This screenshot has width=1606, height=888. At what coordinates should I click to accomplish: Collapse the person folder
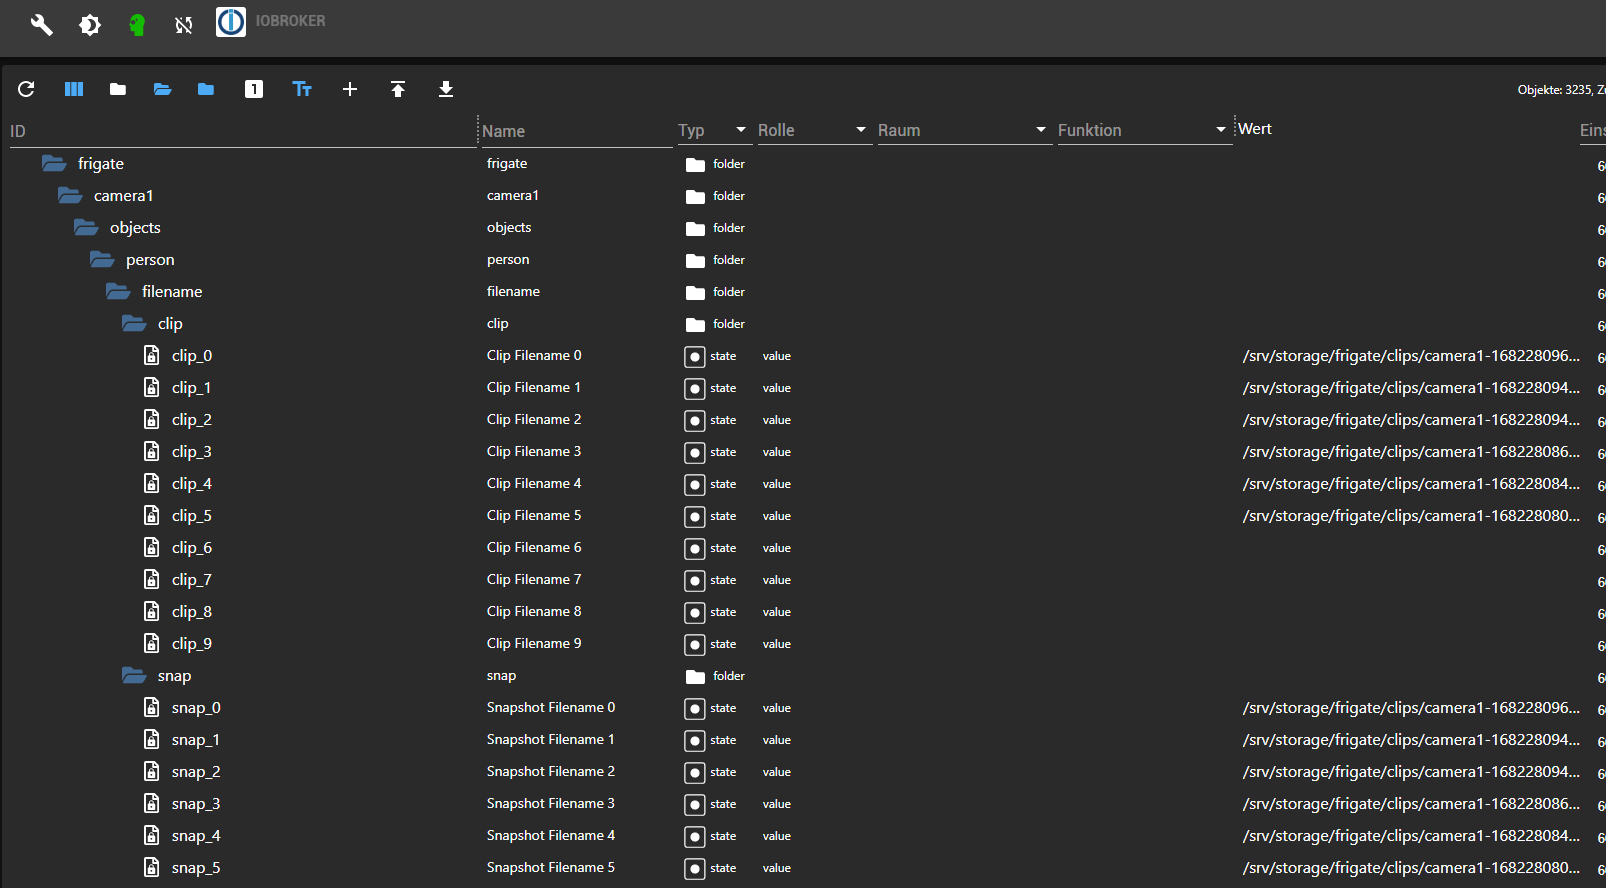click(102, 259)
